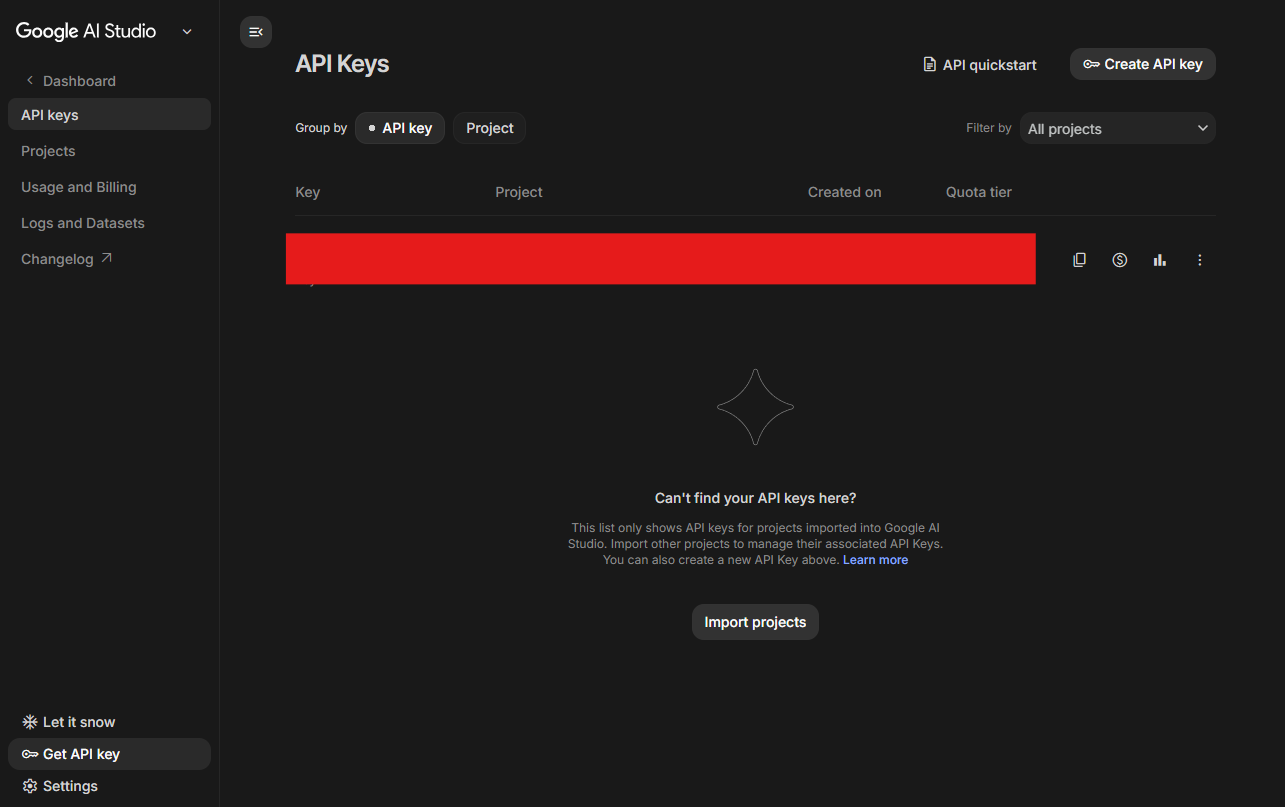1285x807 pixels.
Task: Open the bar chart usage icon
Action: click(1159, 260)
